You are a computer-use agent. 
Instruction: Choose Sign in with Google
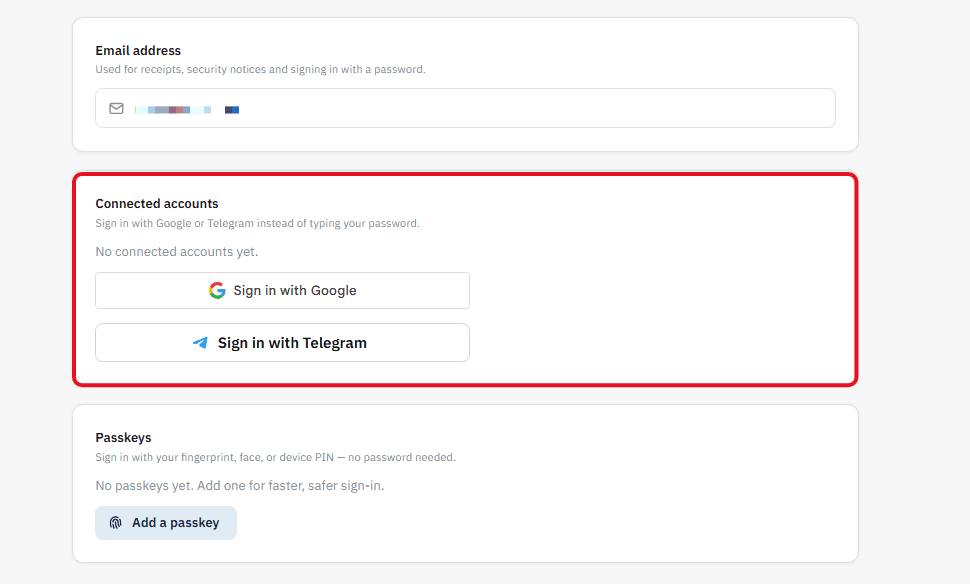282,290
